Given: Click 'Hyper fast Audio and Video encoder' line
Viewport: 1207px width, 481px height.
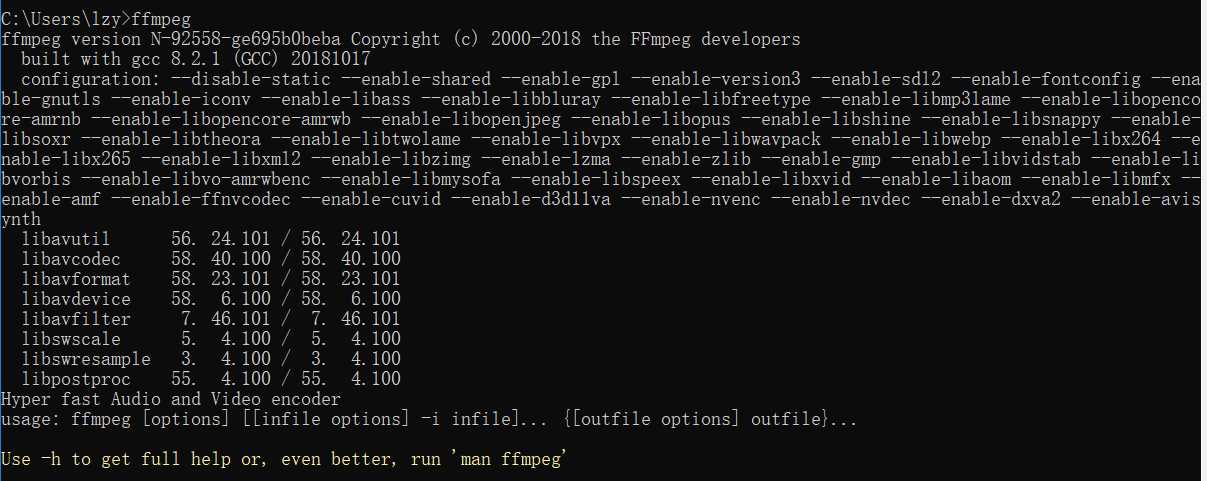Looking at the screenshot, I should tap(171, 398).
